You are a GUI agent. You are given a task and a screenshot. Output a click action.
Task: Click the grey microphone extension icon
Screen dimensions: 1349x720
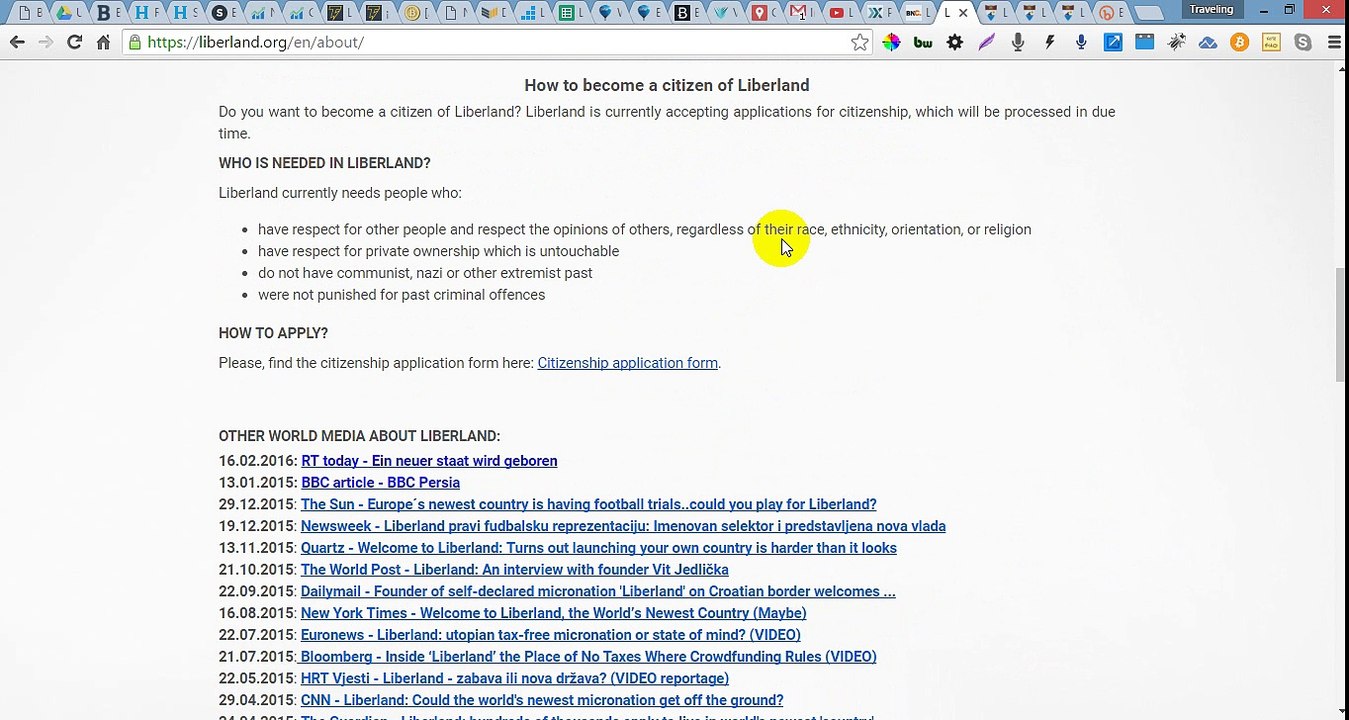(x=1018, y=42)
